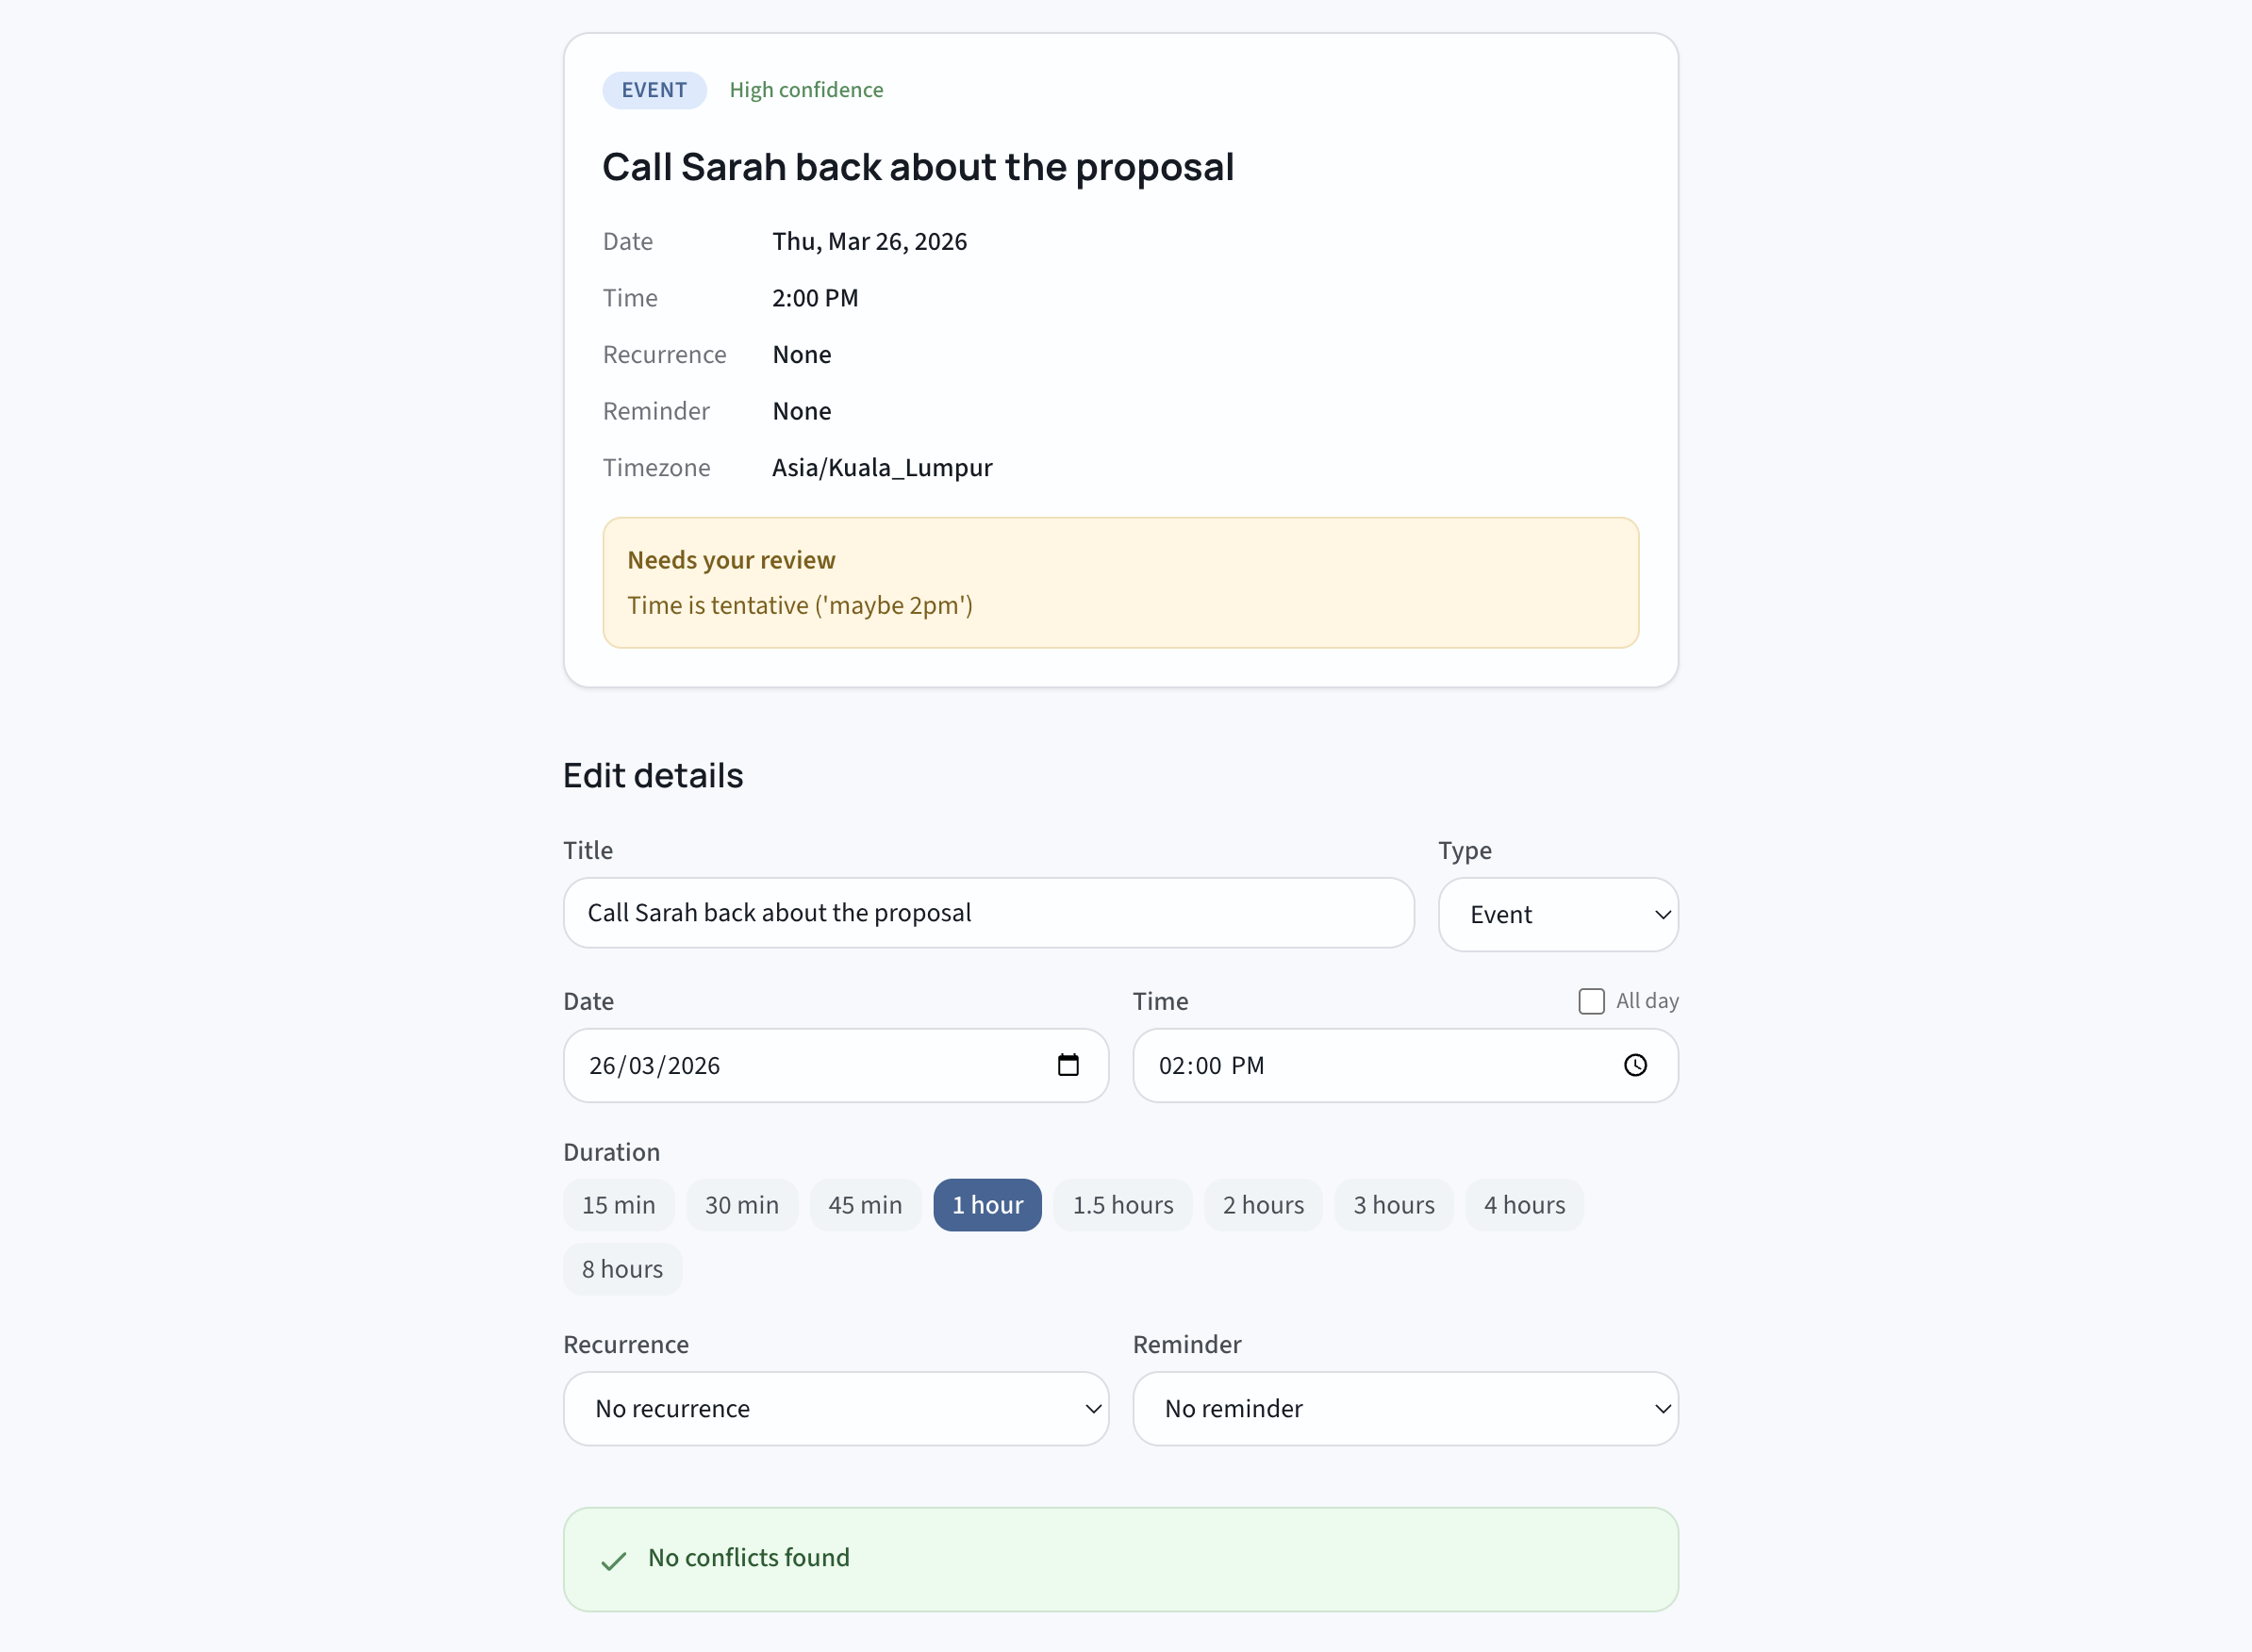The width and height of the screenshot is (2252, 1652).
Task: Toggle the 15 min duration option
Action: tap(618, 1204)
